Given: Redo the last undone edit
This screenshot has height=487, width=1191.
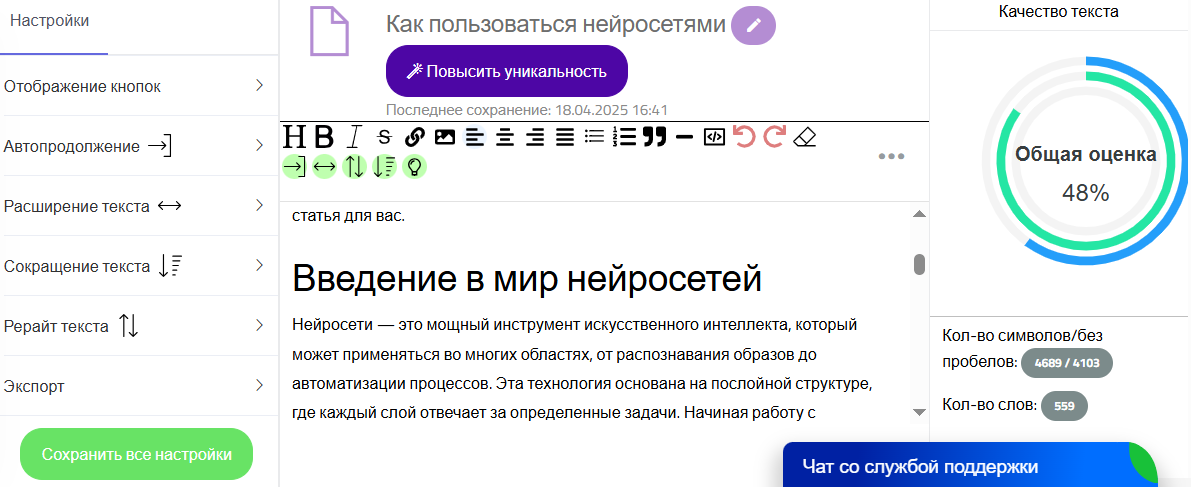Looking at the screenshot, I should pyautogui.click(x=774, y=137).
